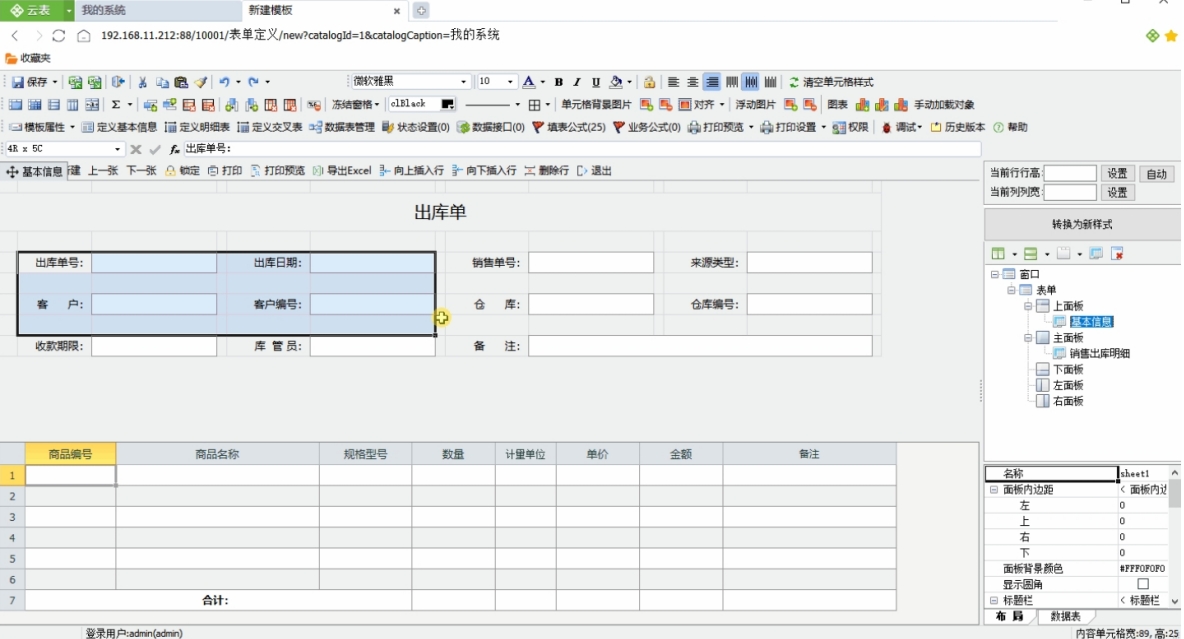Toggle italic formatting icon

coord(577,82)
